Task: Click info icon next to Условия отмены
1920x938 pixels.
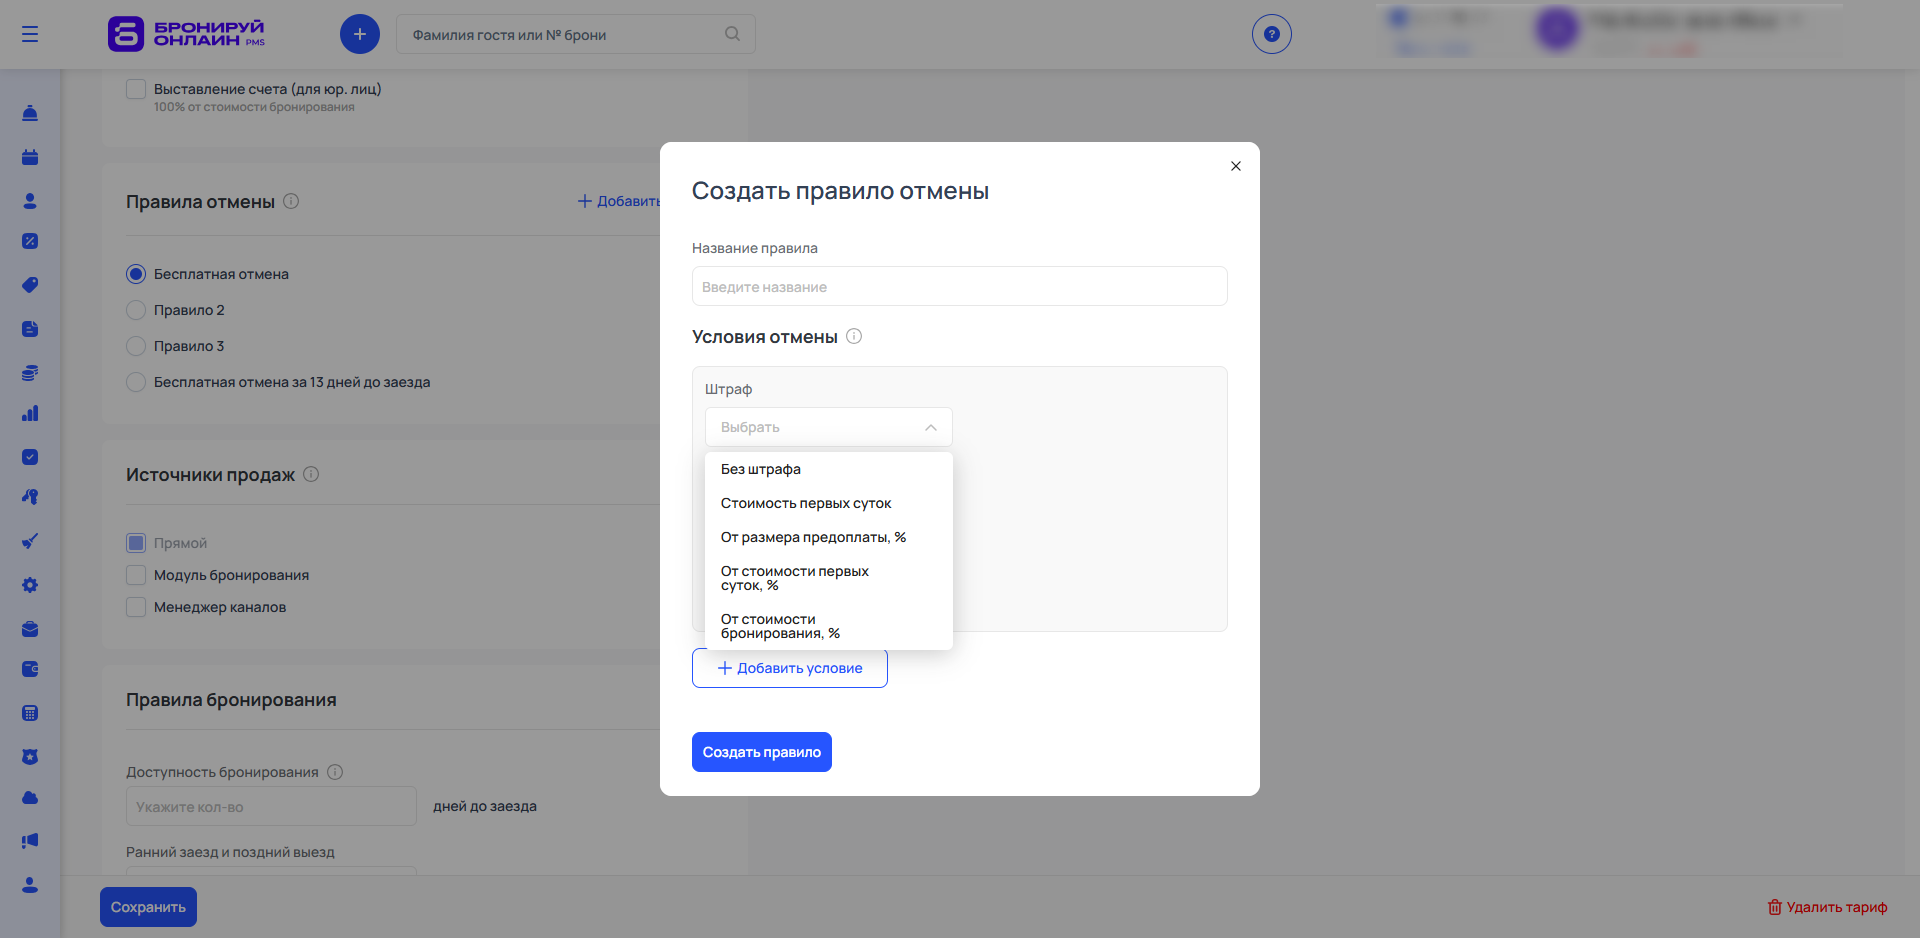Action: click(x=854, y=336)
